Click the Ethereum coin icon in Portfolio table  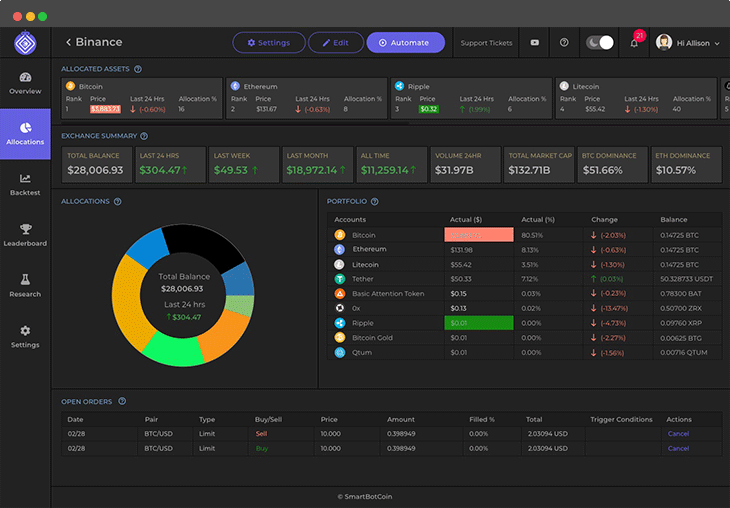[x=340, y=250]
